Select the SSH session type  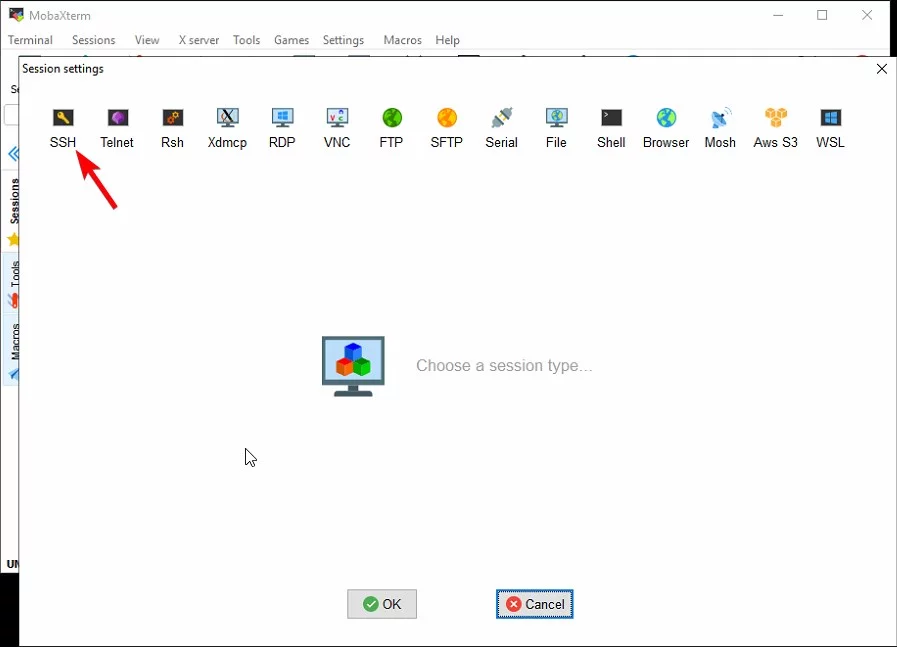click(x=63, y=128)
